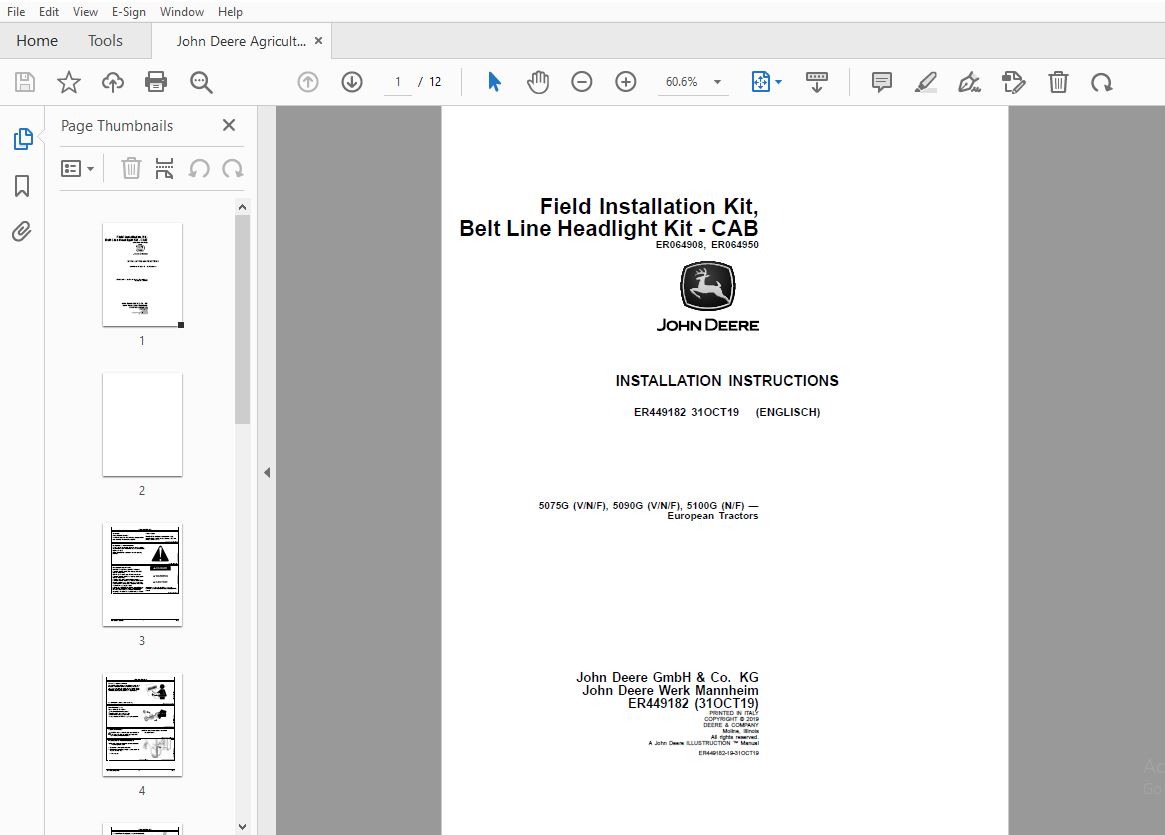Open the File menu

(16, 11)
